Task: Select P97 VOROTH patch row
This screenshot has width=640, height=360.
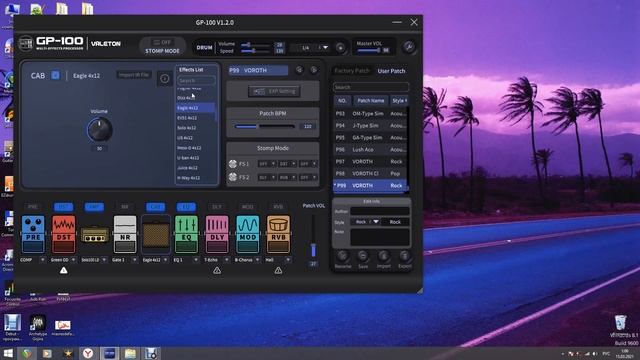Action: 370,162
